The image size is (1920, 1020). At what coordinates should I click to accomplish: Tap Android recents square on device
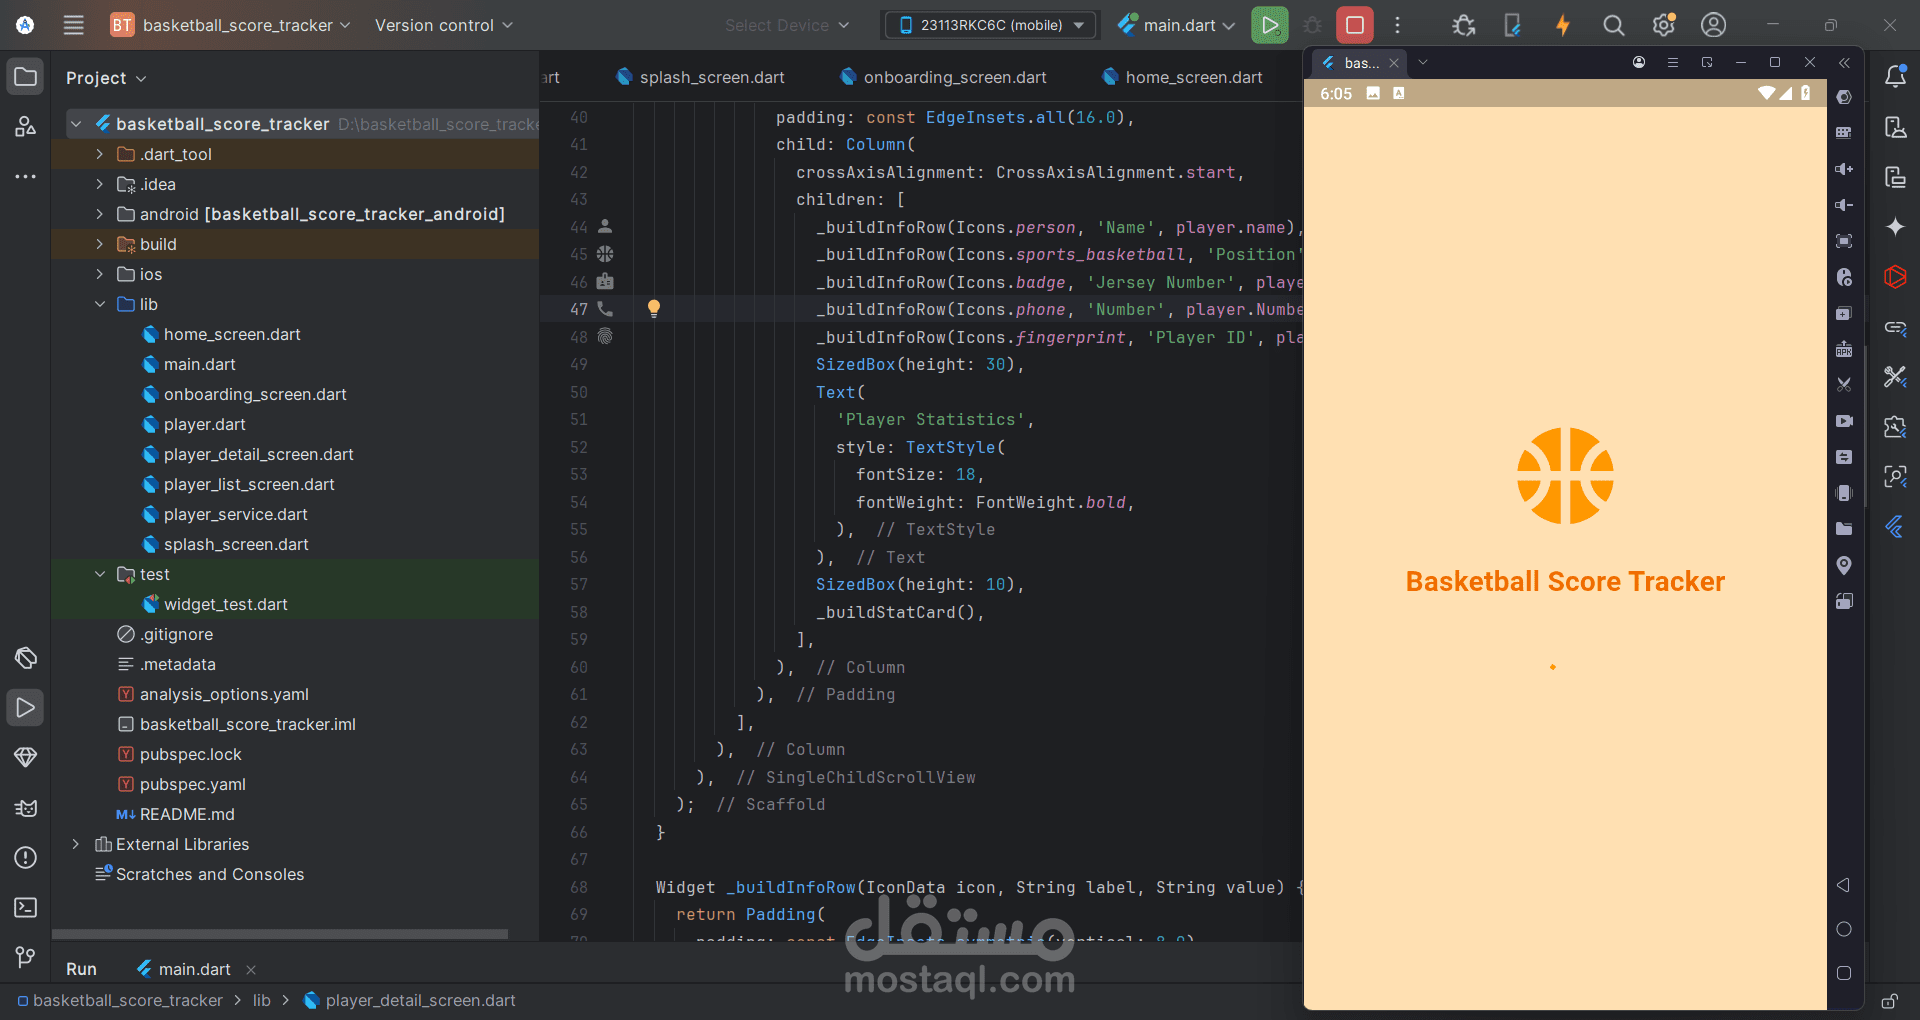click(x=1844, y=973)
